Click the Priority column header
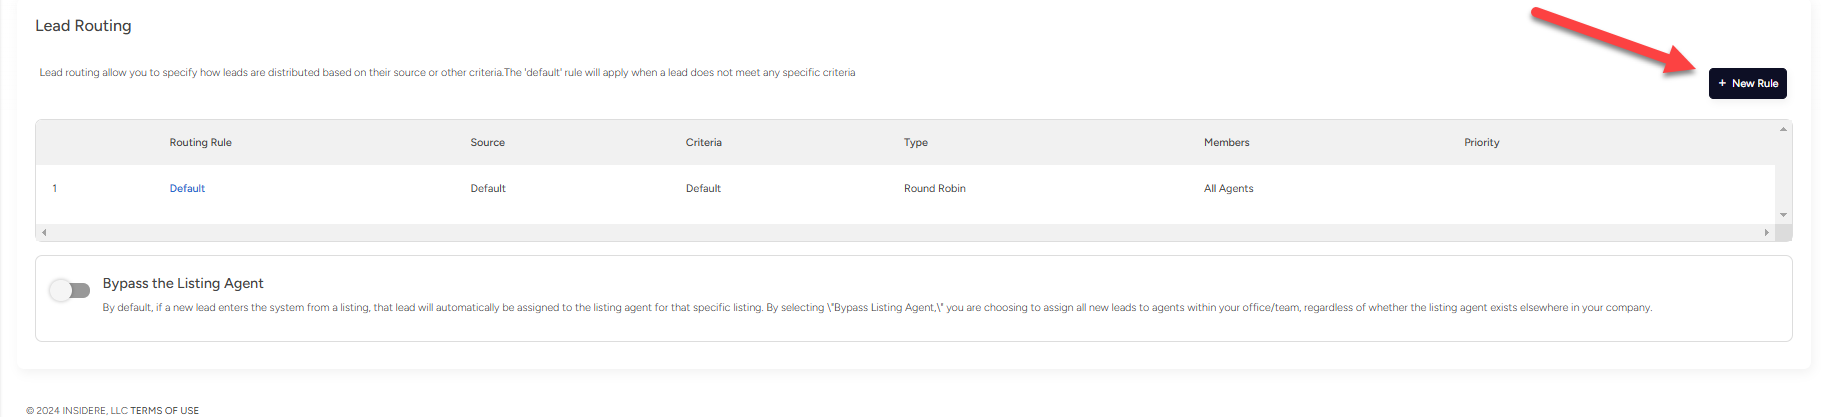 pyautogui.click(x=1481, y=142)
